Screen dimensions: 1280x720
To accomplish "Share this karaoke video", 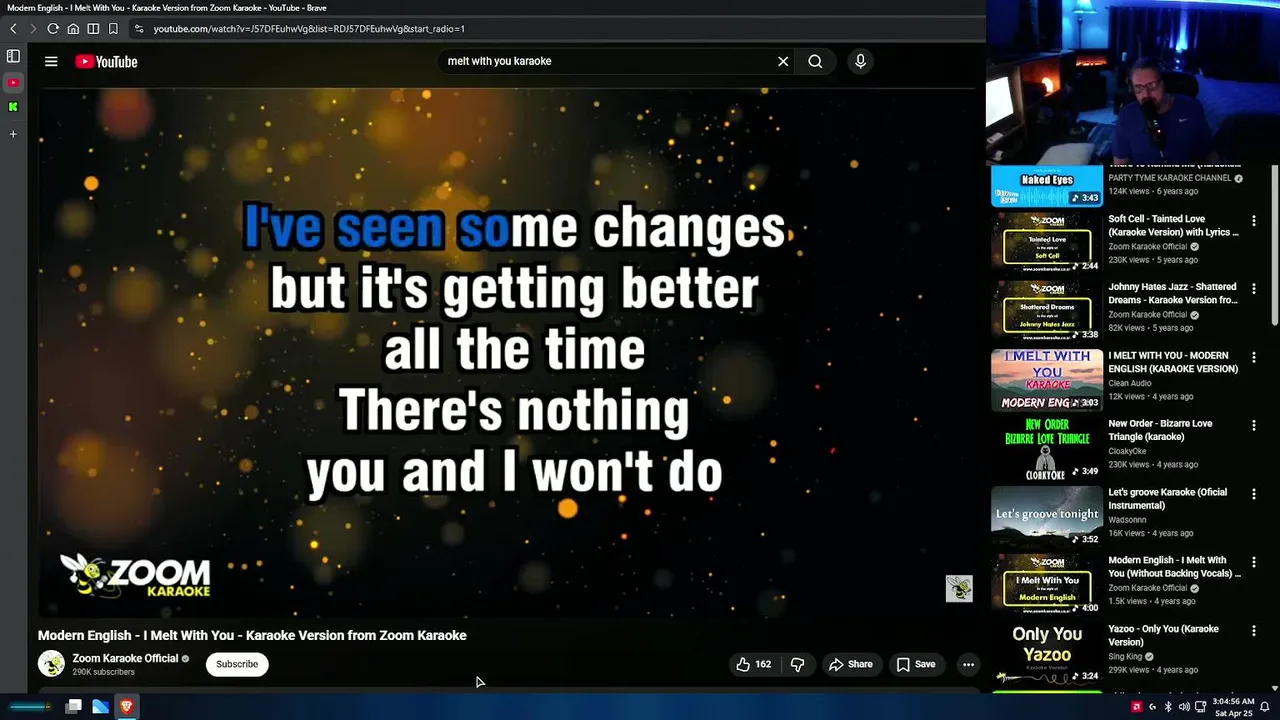I will [x=851, y=664].
